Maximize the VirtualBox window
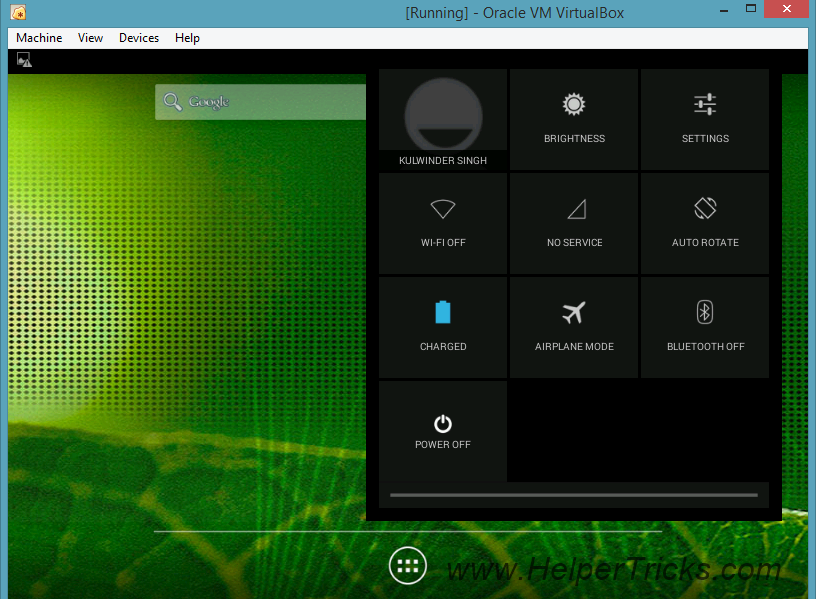The height and width of the screenshot is (599, 816). coord(751,8)
